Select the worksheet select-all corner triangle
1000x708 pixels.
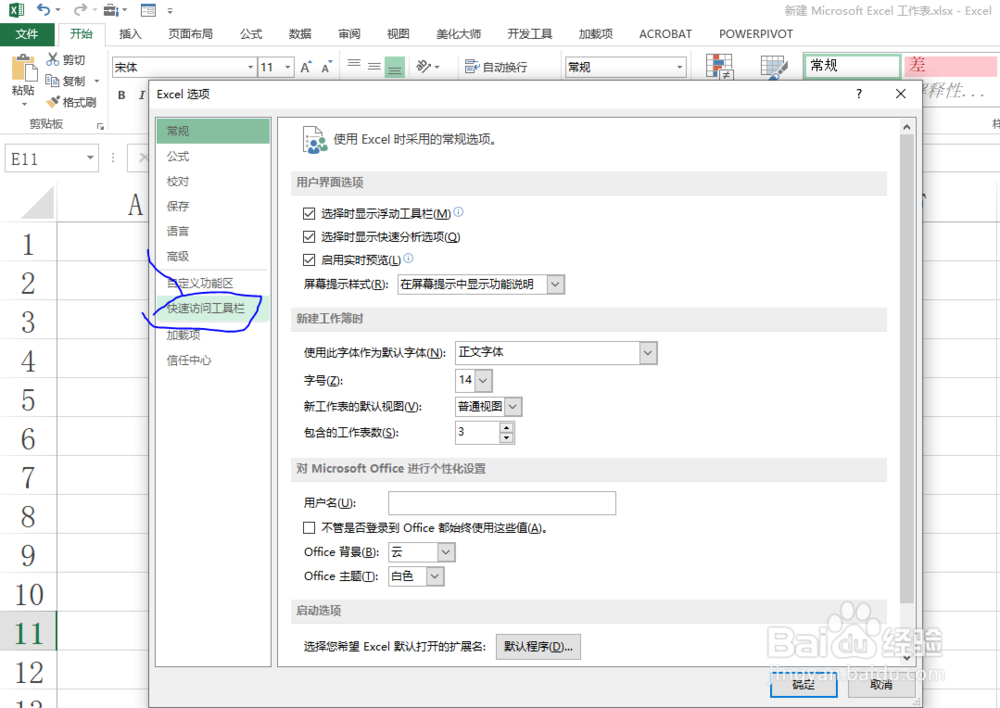point(37,203)
